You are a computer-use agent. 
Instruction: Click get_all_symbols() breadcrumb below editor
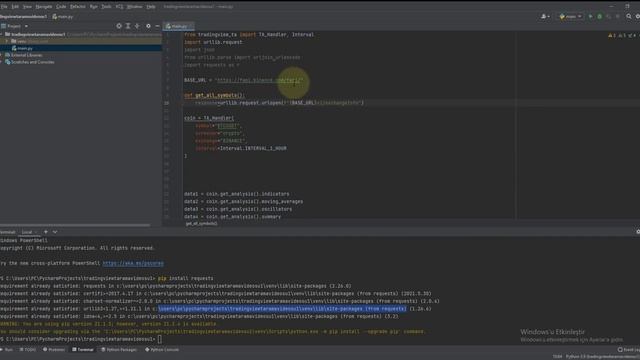(x=202, y=224)
